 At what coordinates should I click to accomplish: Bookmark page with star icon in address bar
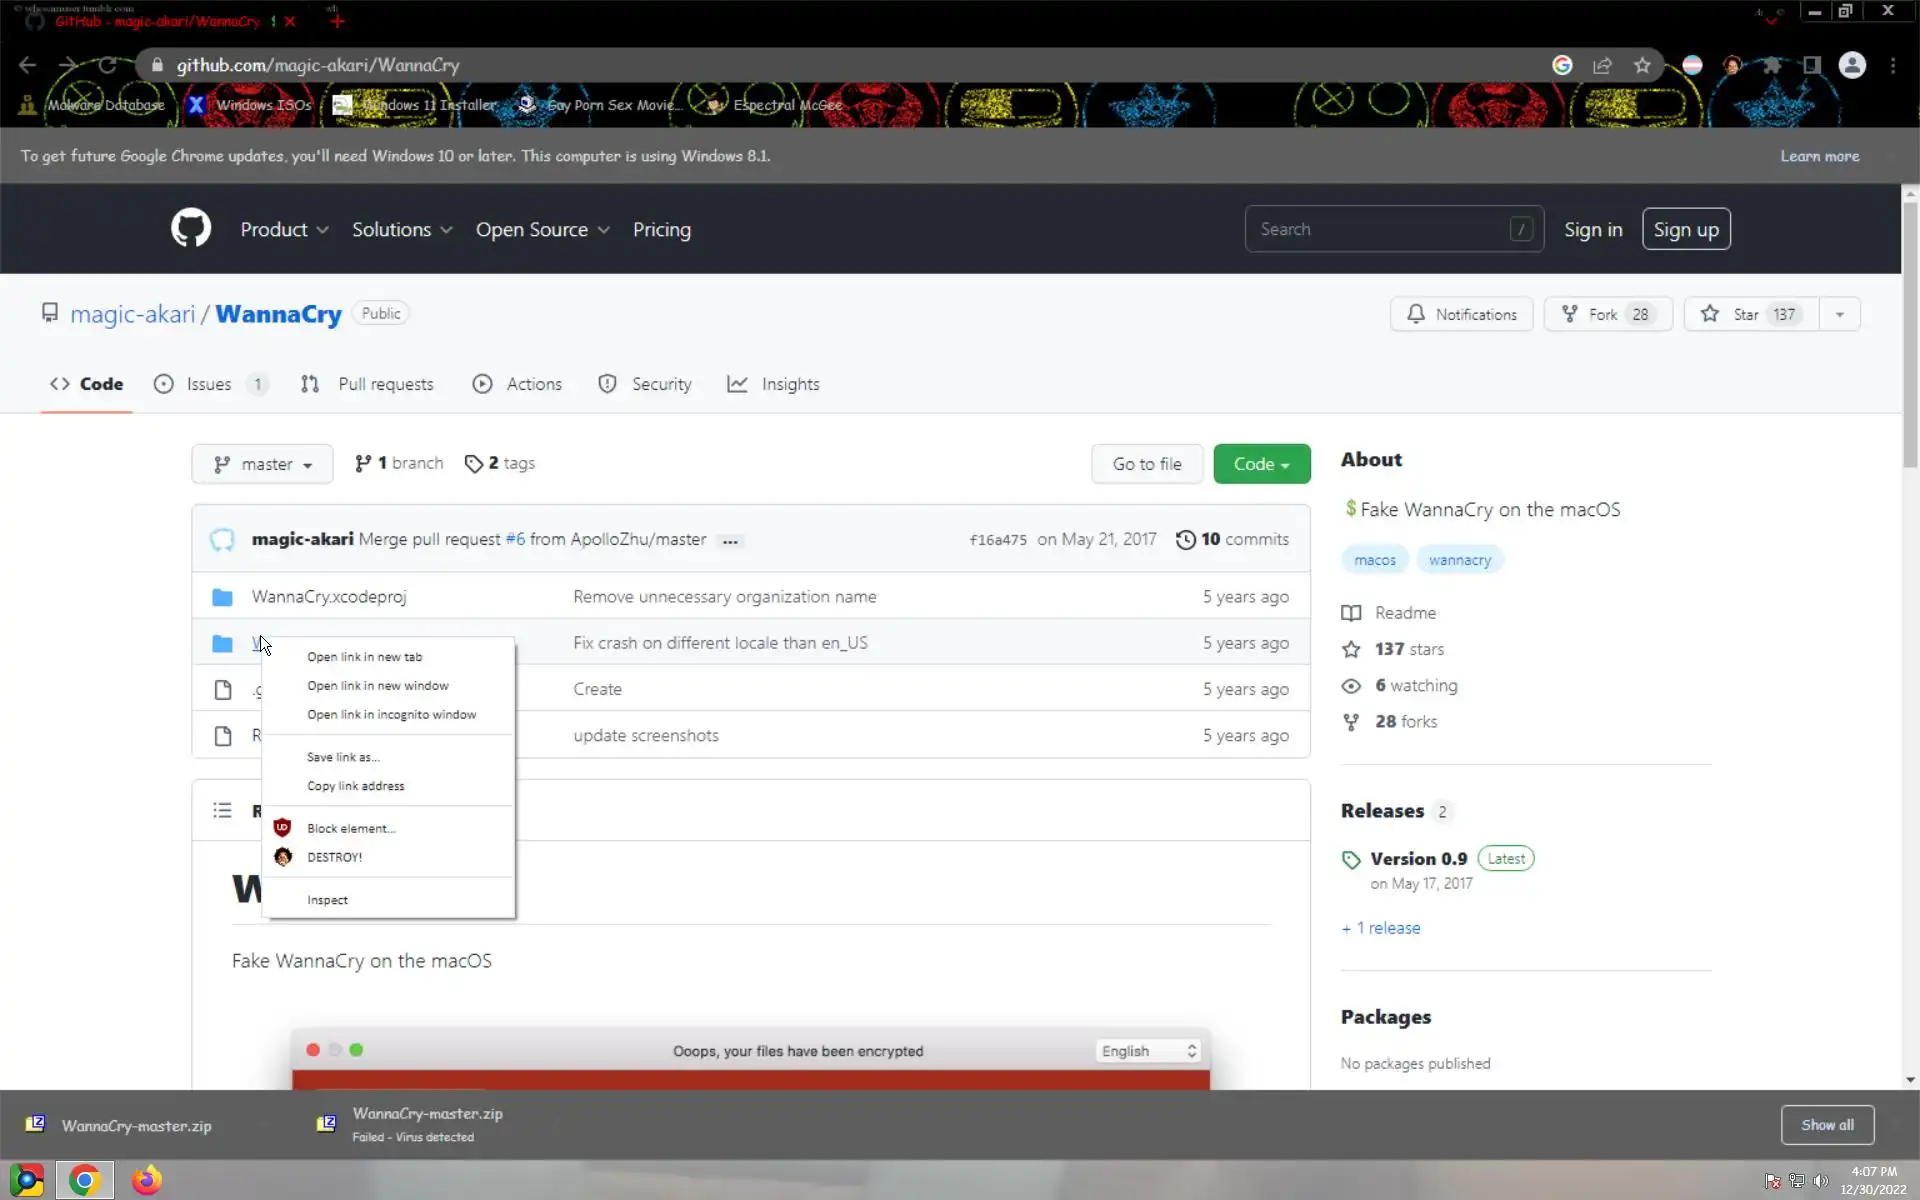click(x=1642, y=65)
